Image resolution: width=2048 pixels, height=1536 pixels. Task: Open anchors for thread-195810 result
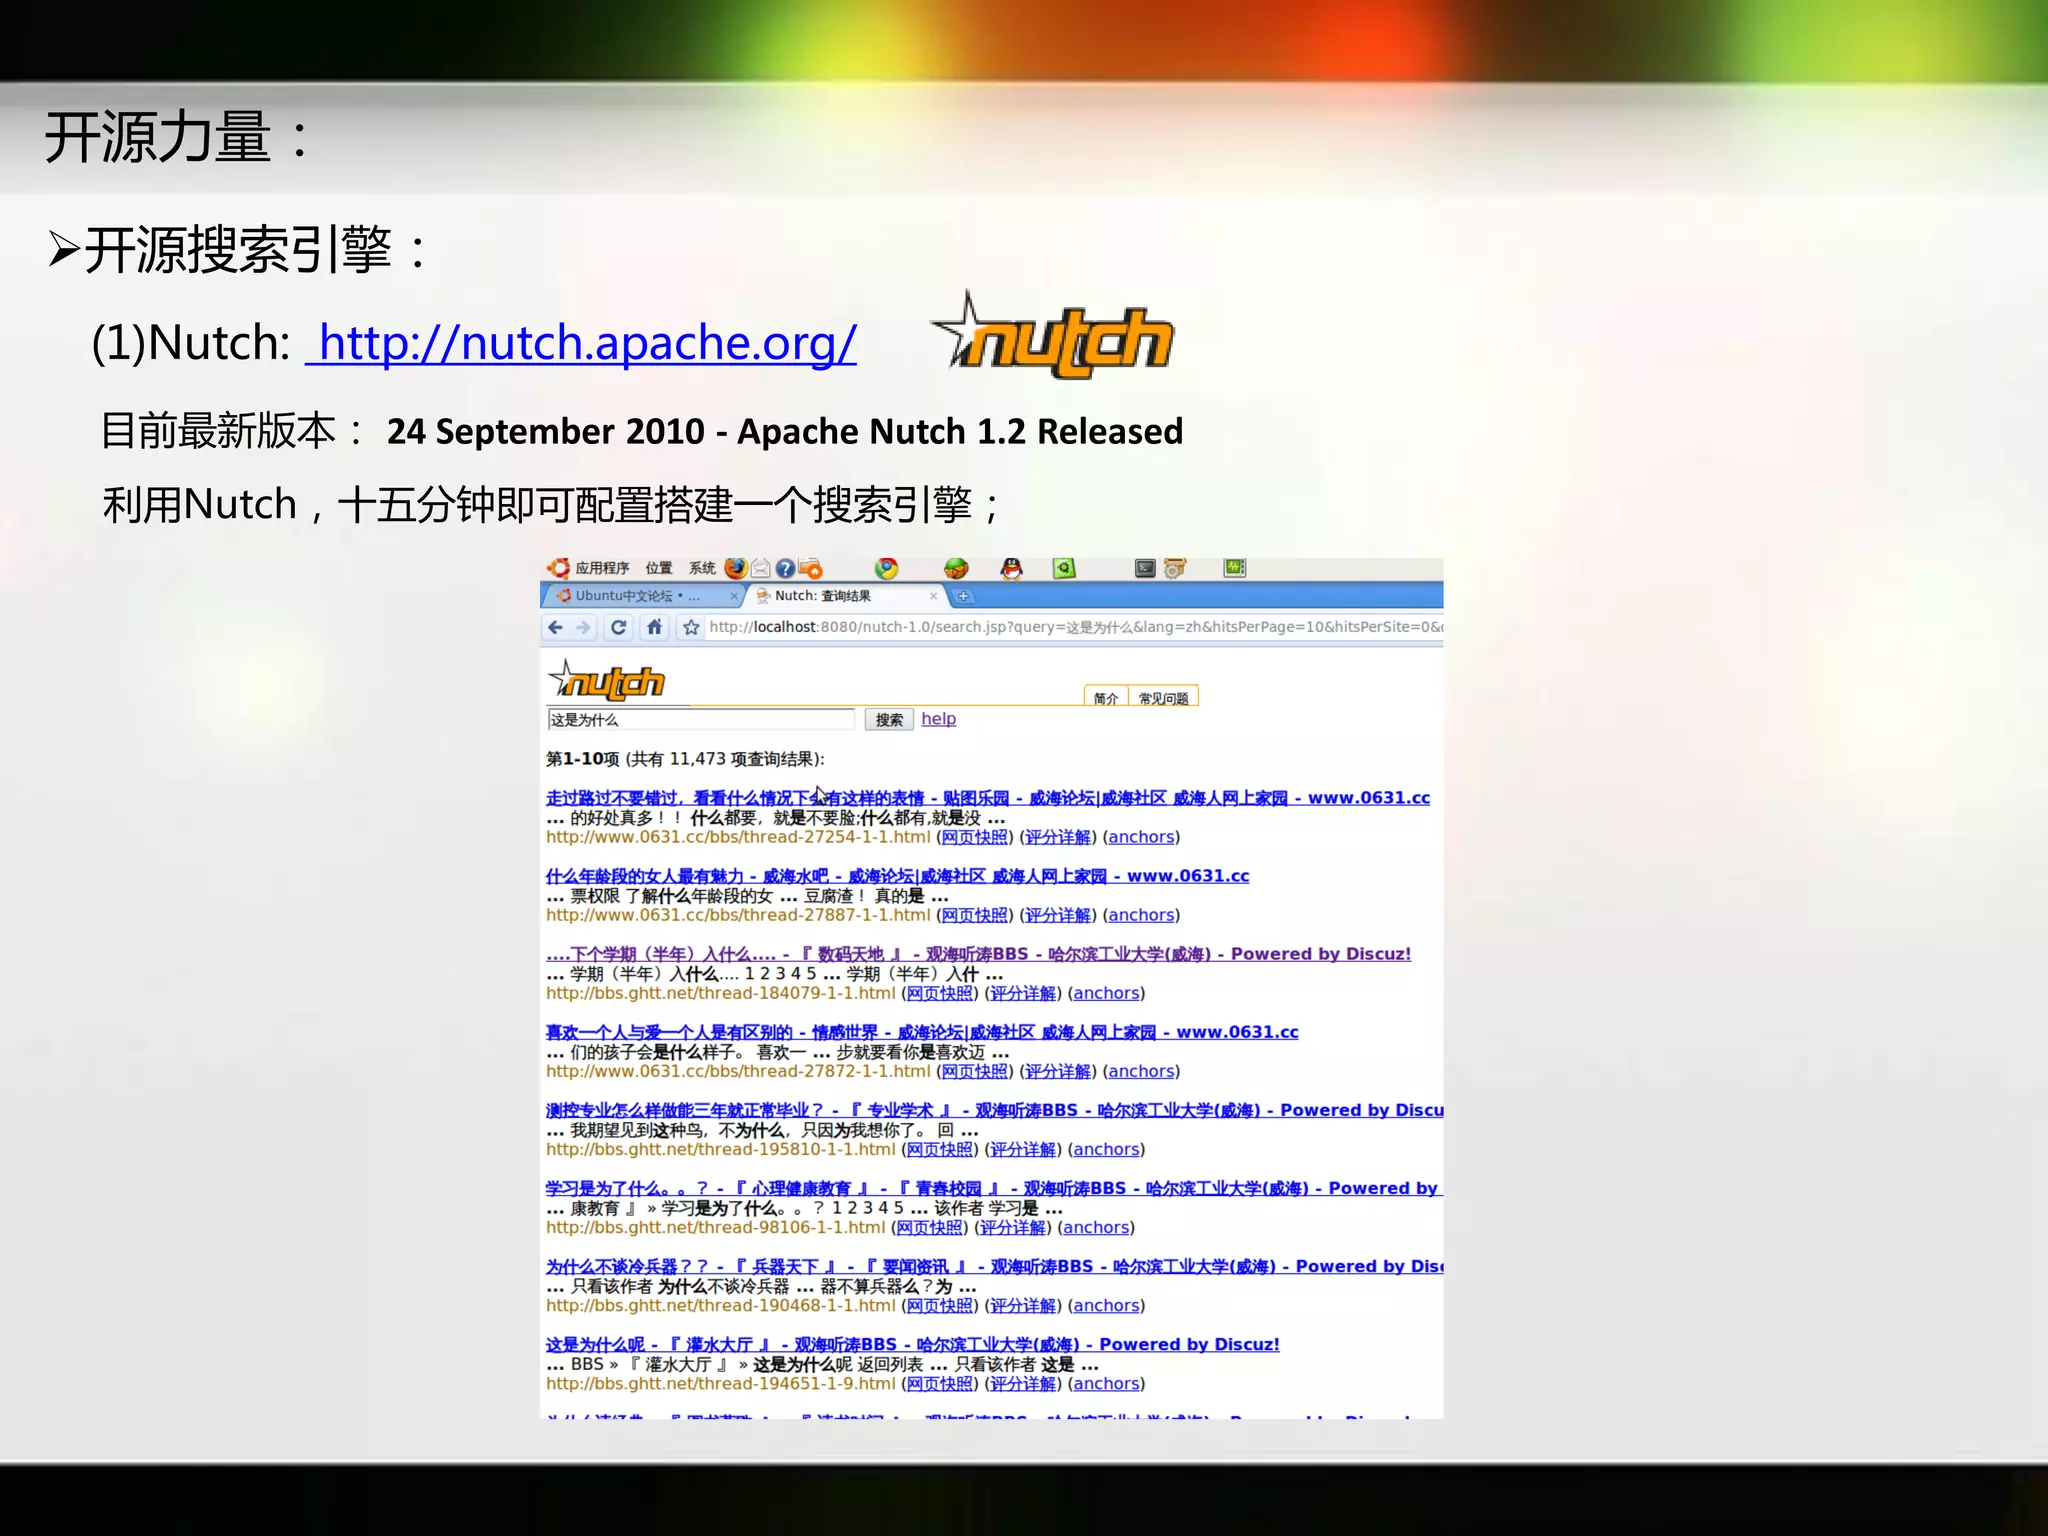1106,1149
